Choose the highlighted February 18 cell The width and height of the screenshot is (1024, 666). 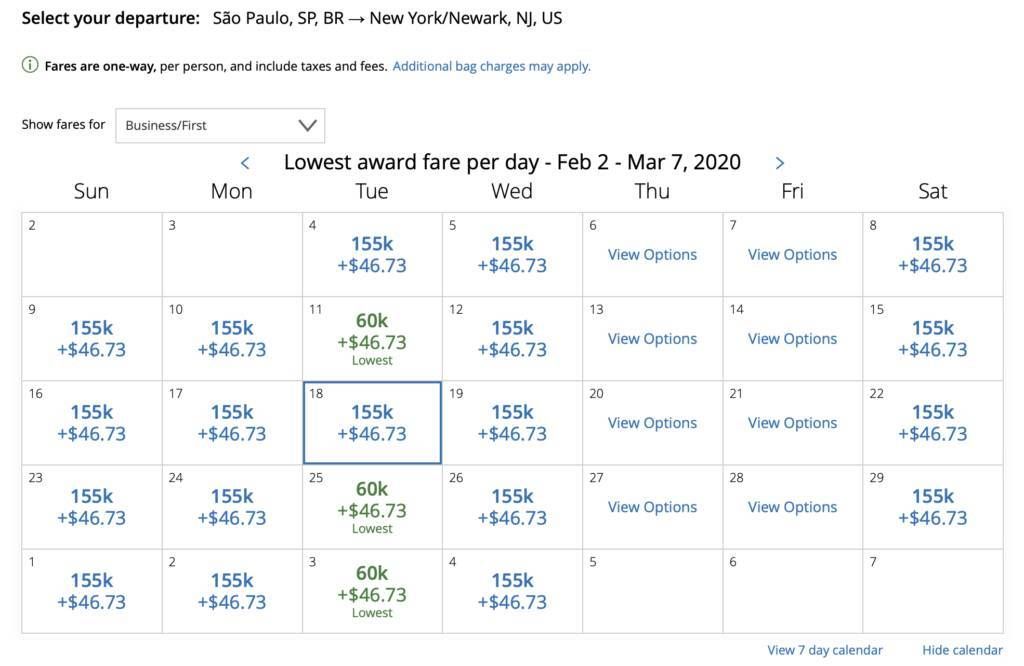372,423
